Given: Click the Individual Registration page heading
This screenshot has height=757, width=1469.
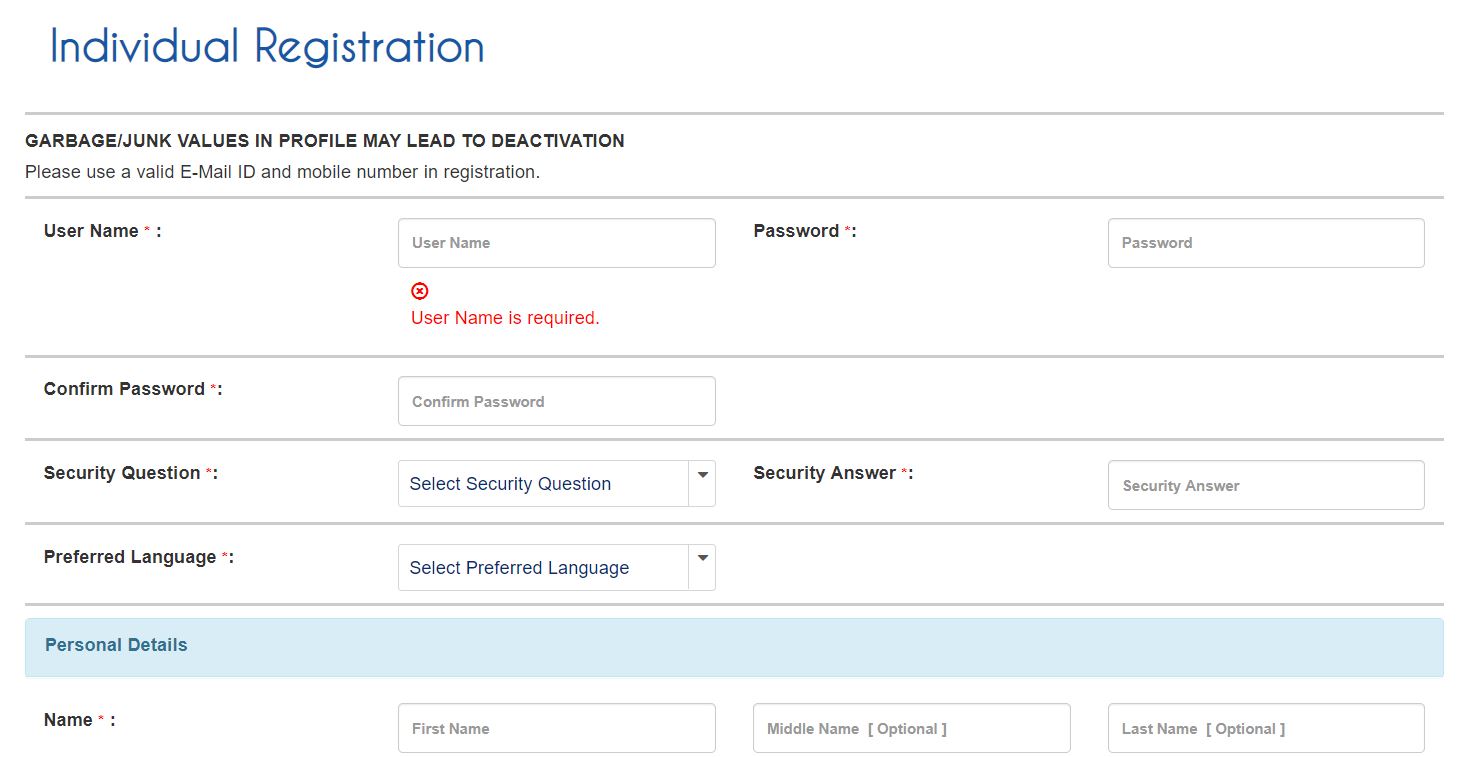Looking at the screenshot, I should click(x=267, y=47).
